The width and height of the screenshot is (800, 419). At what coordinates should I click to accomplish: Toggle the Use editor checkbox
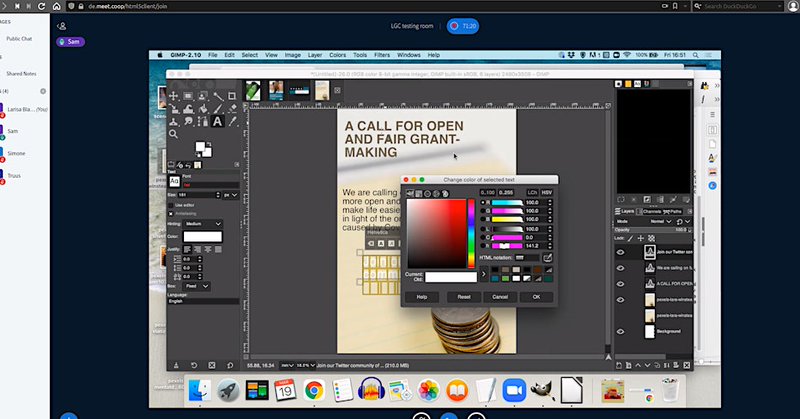coord(171,205)
